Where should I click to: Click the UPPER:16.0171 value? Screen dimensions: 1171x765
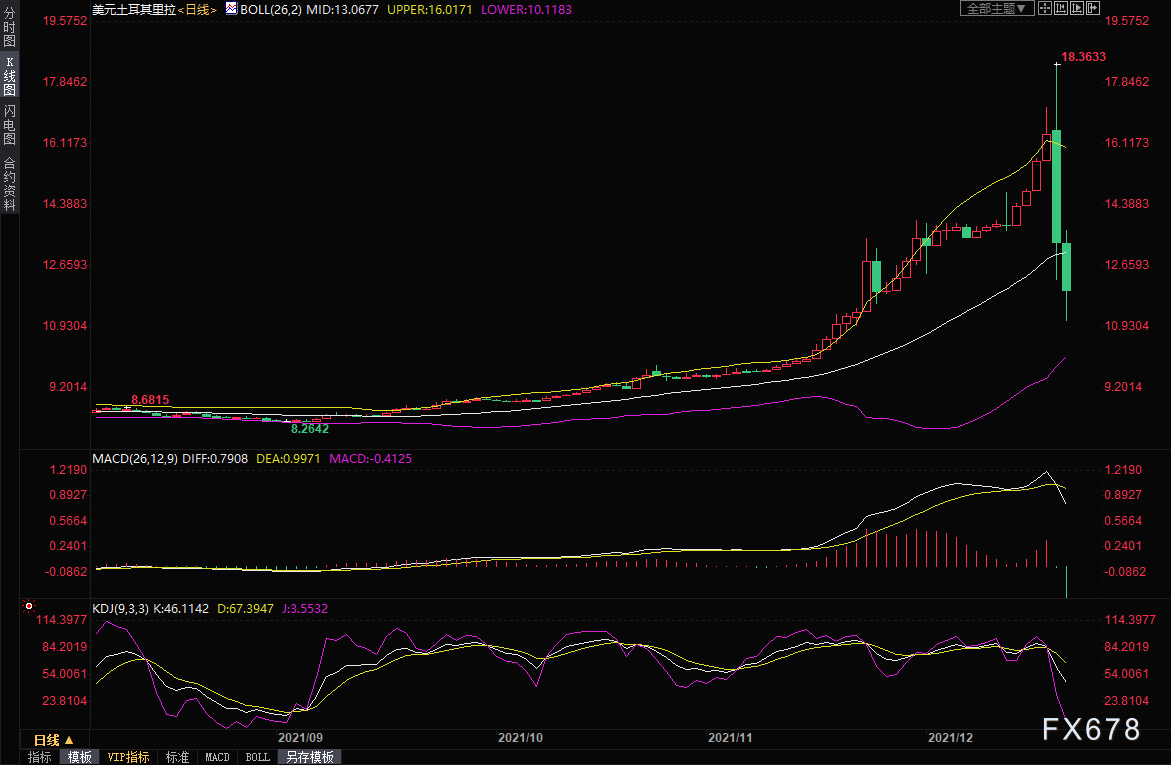[429, 10]
